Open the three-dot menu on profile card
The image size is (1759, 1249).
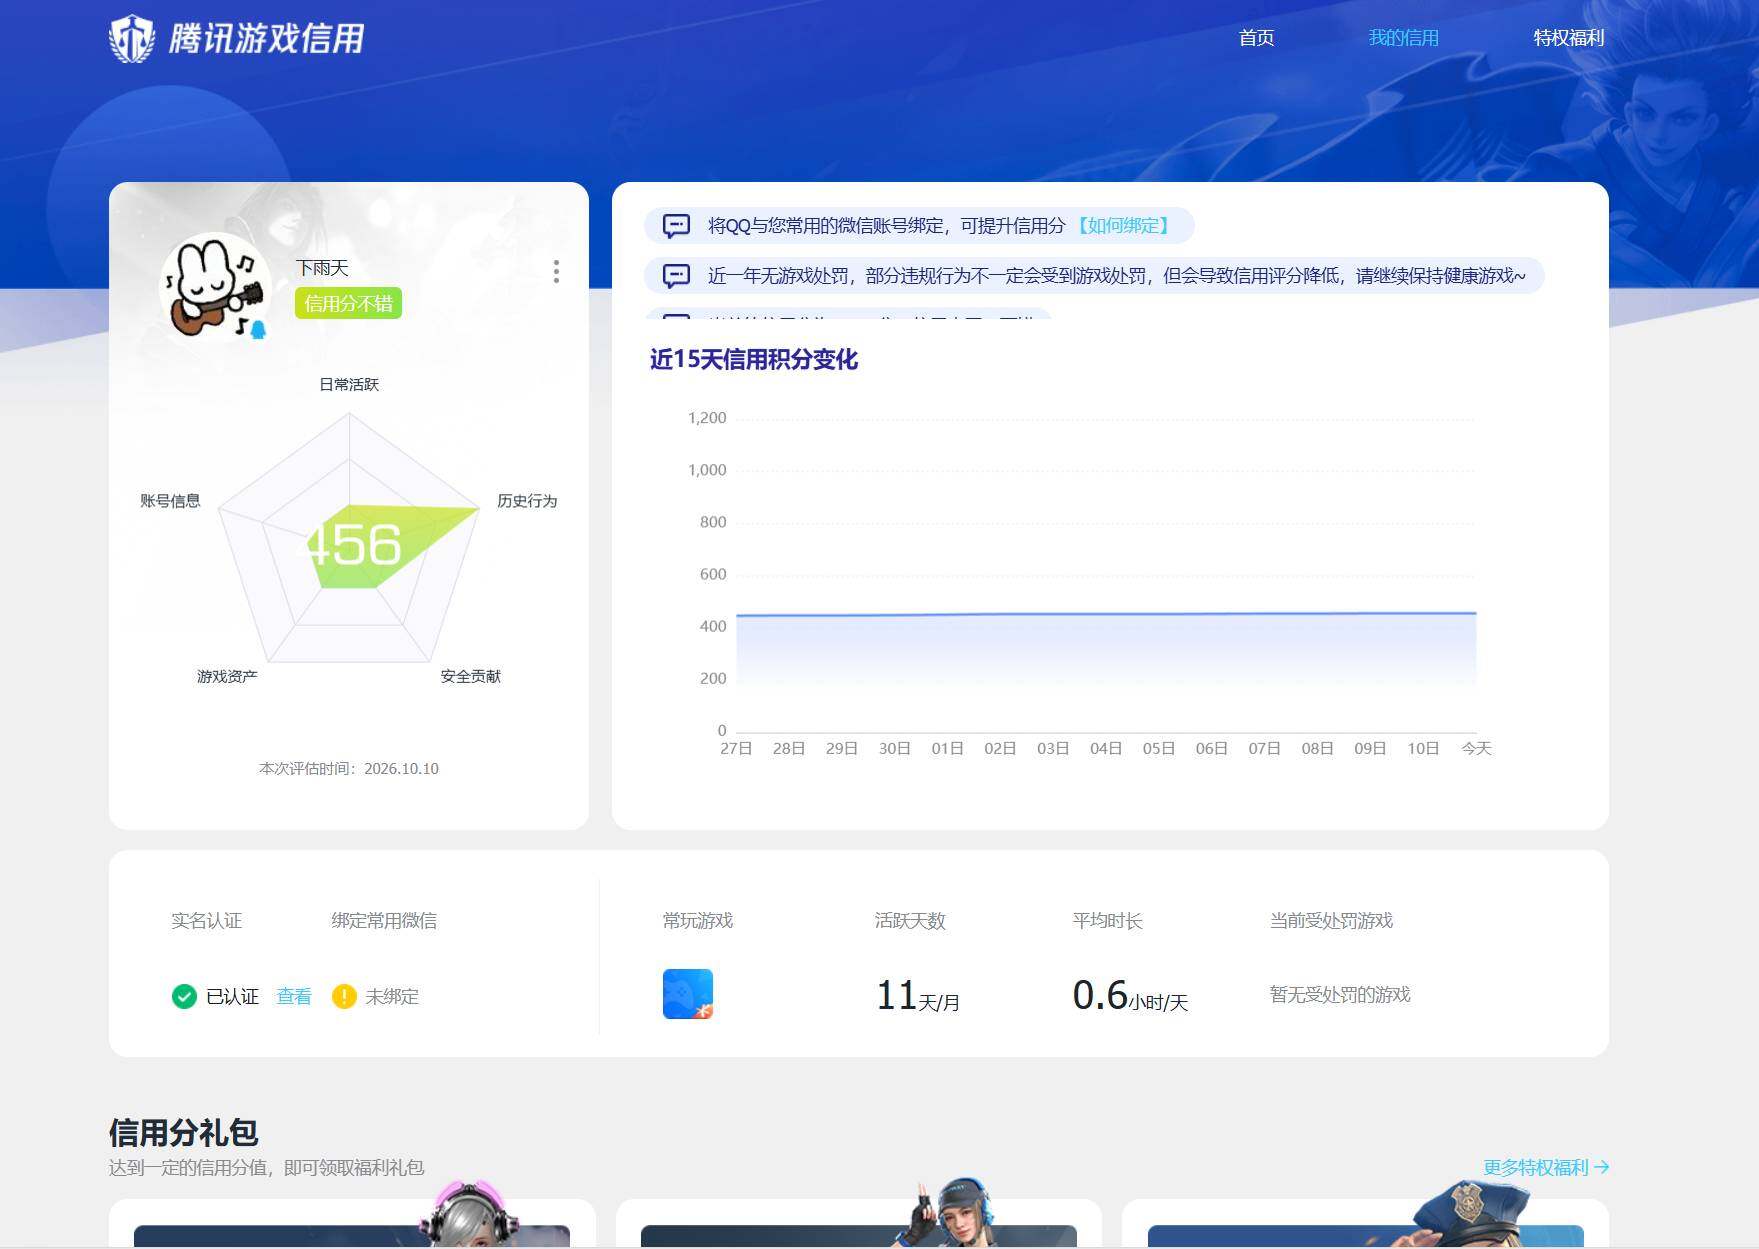[x=556, y=272]
